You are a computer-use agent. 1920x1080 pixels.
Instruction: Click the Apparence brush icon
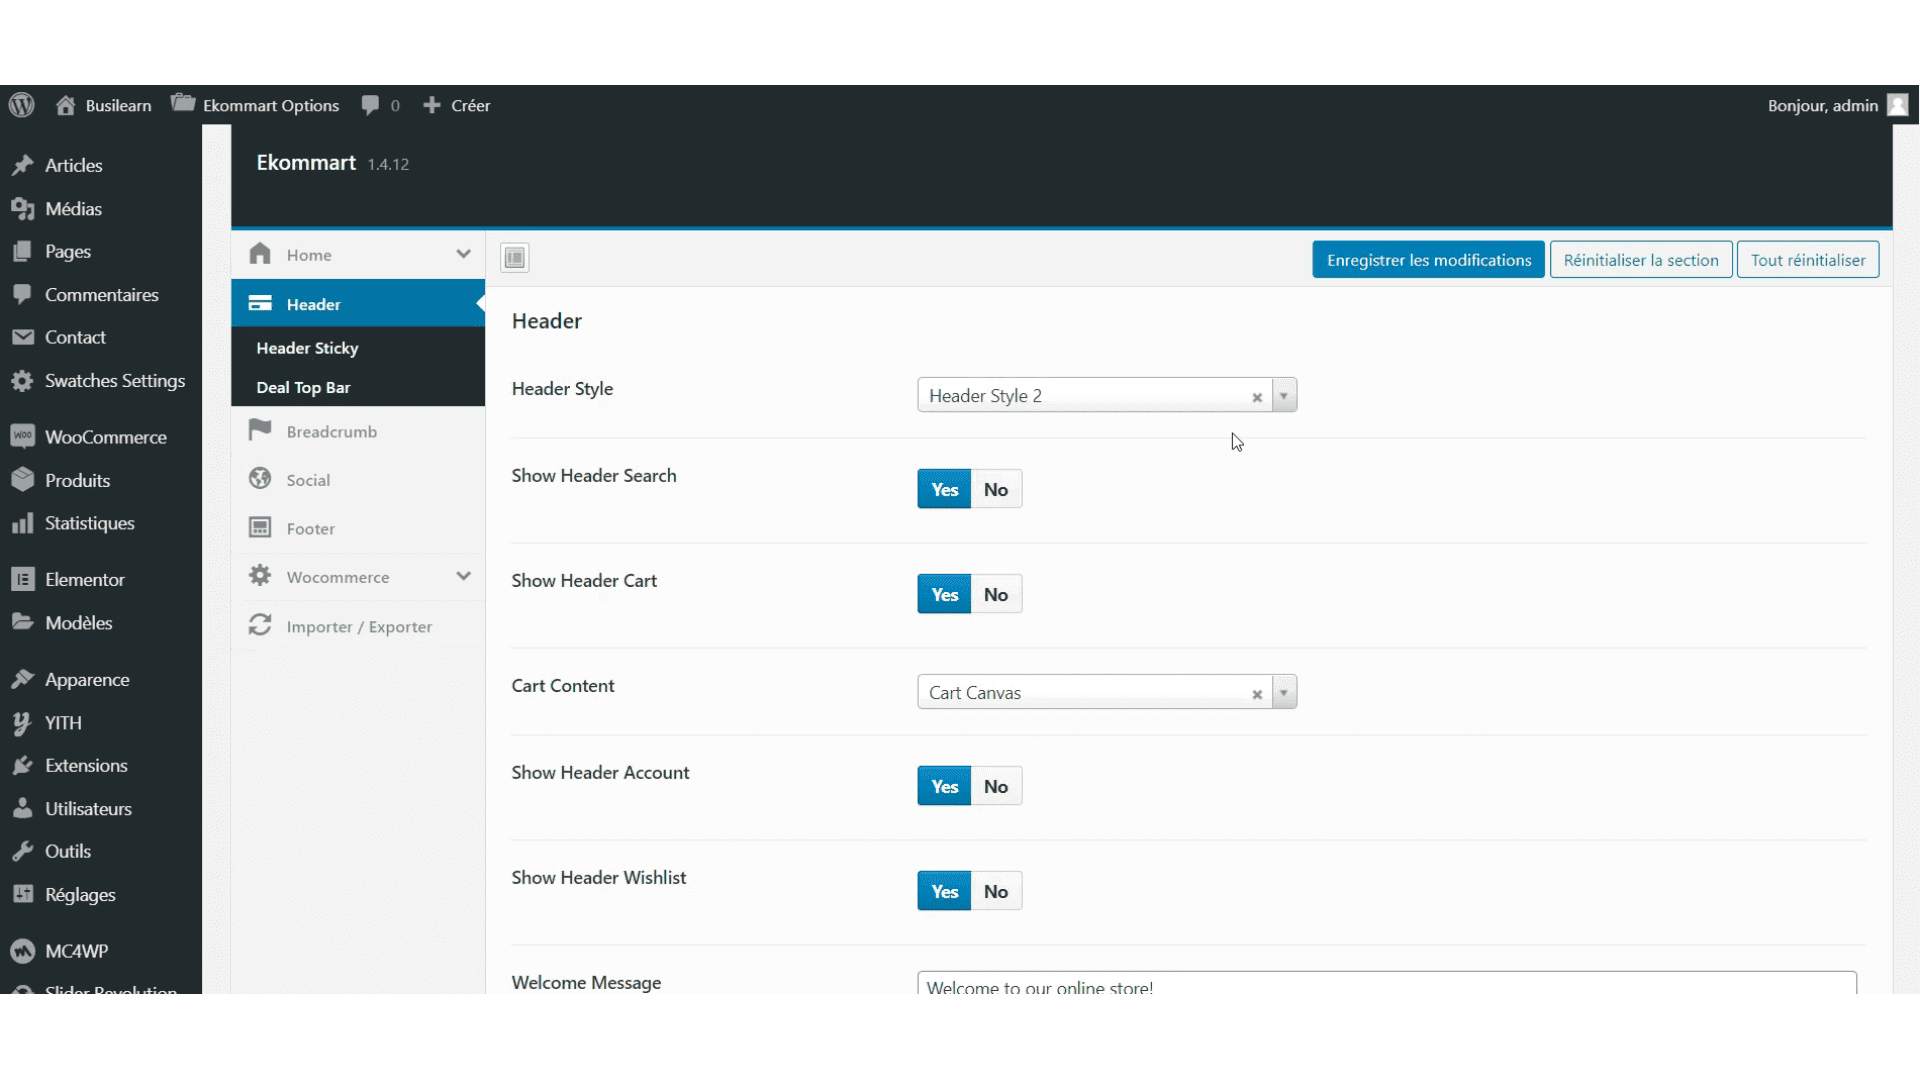click(23, 679)
